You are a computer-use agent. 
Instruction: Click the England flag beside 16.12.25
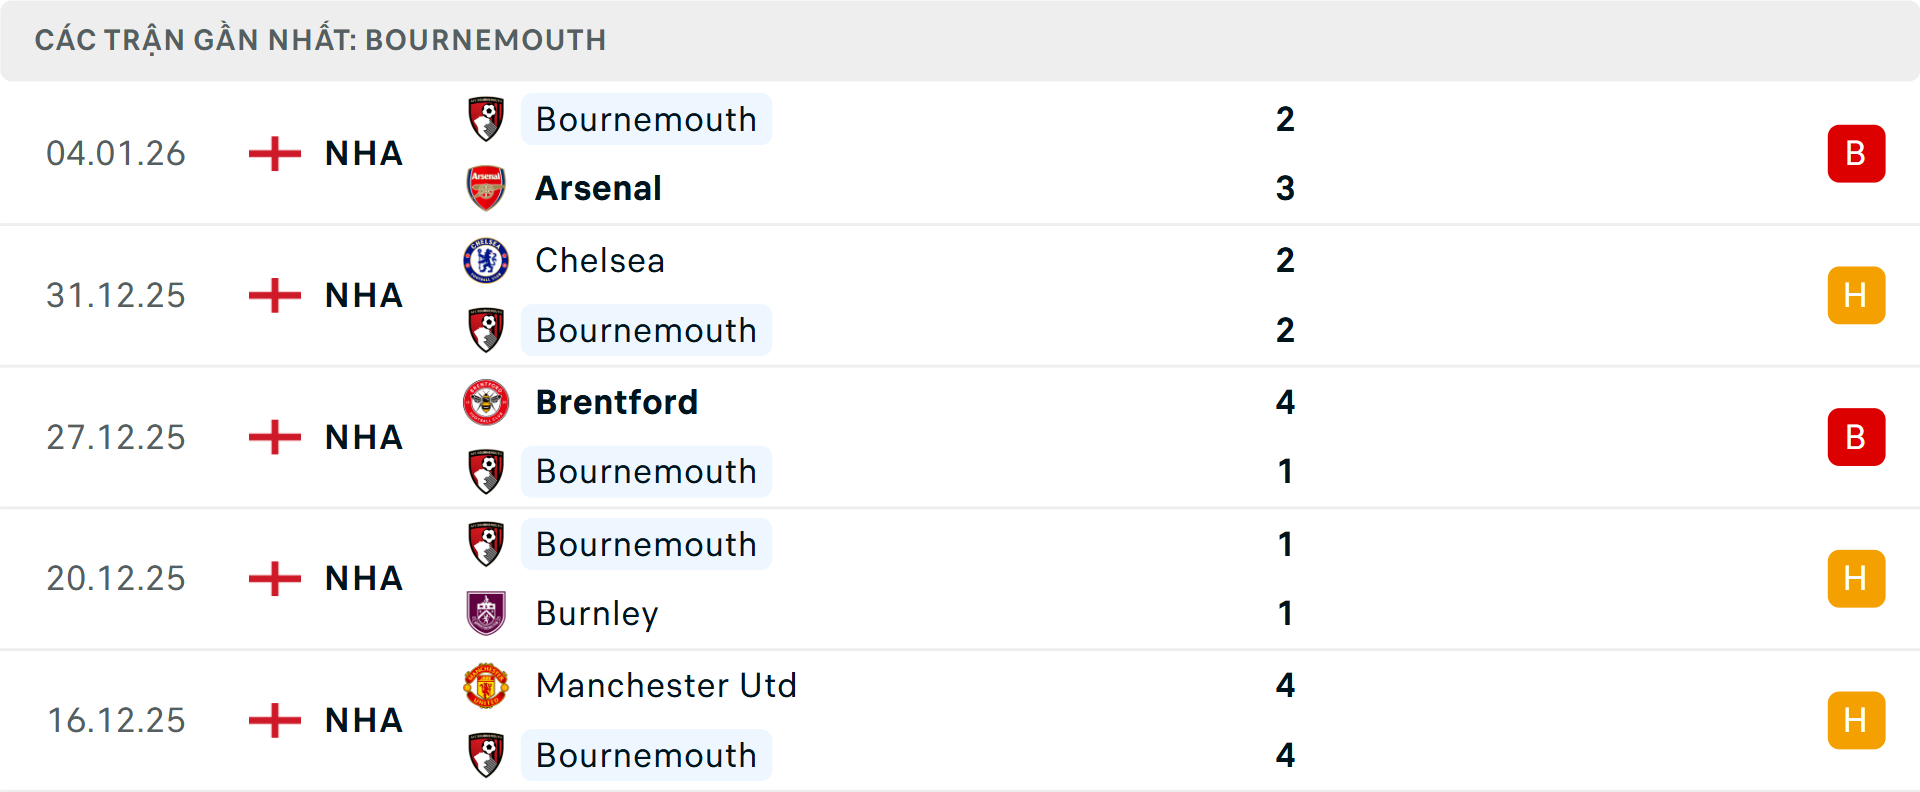click(273, 720)
